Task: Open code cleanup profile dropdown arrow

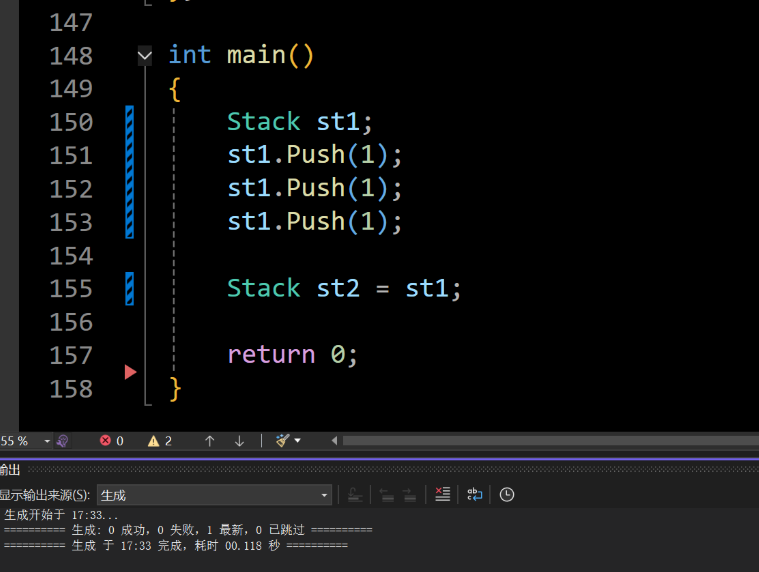Action: coord(298,440)
